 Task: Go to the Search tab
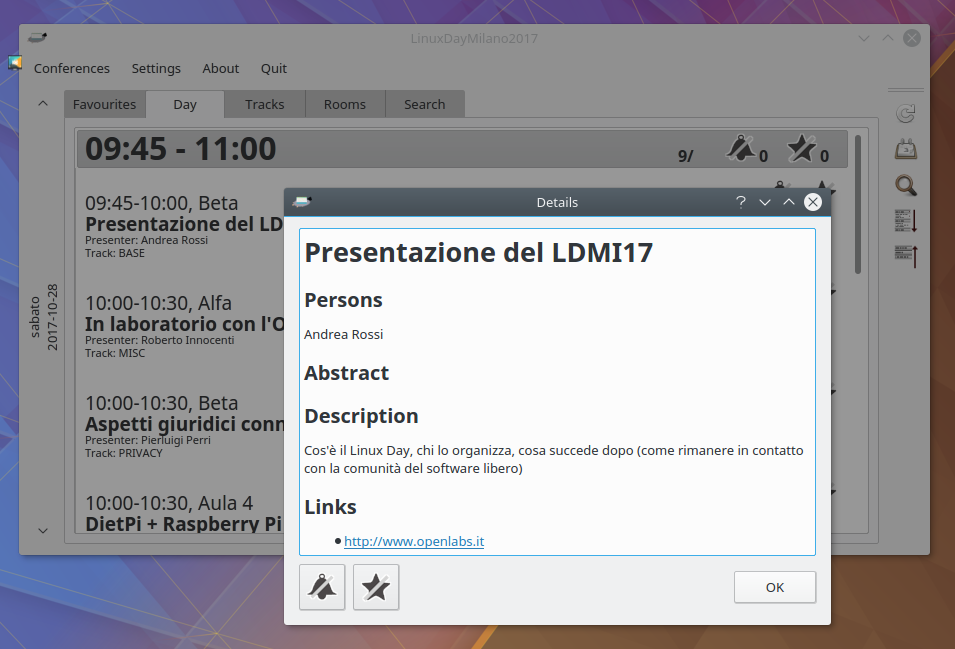tap(425, 104)
